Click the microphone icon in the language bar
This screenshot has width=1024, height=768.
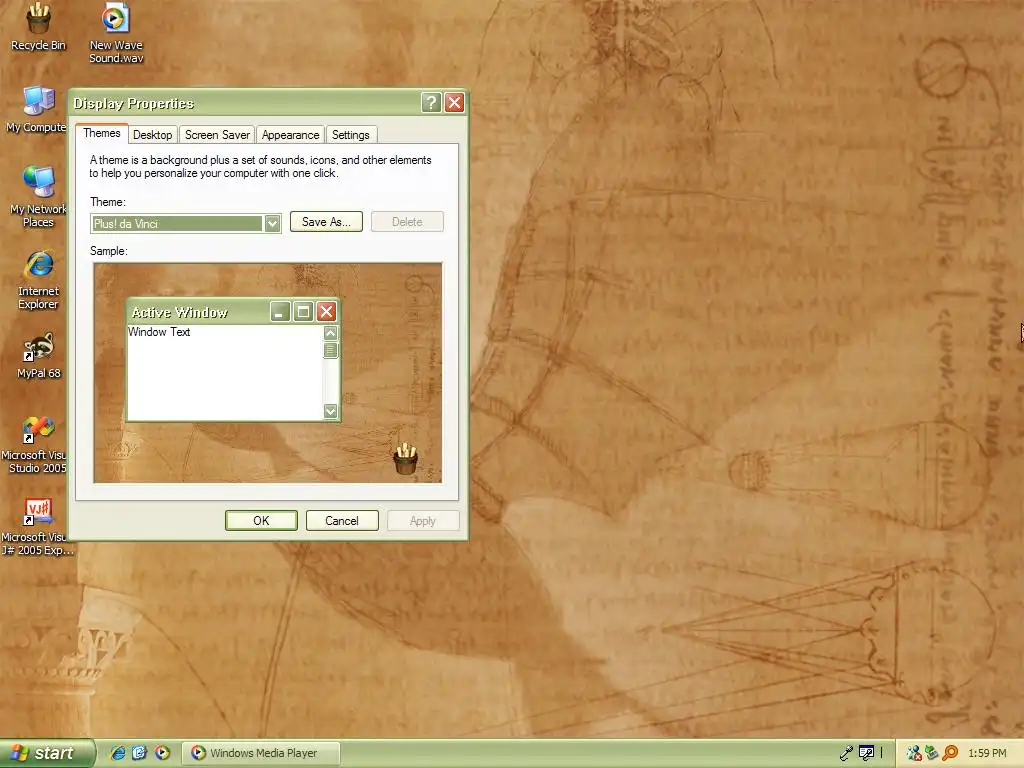pos(846,753)
